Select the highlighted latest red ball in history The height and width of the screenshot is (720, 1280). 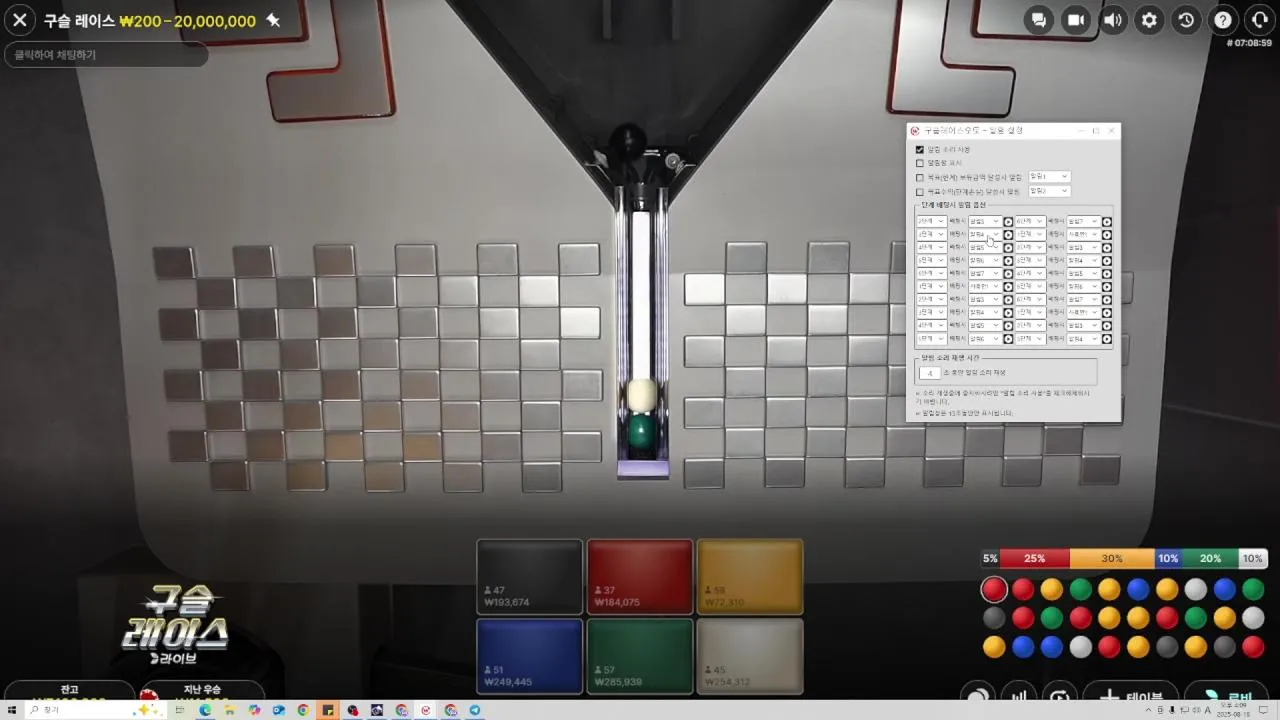[994, 589]
